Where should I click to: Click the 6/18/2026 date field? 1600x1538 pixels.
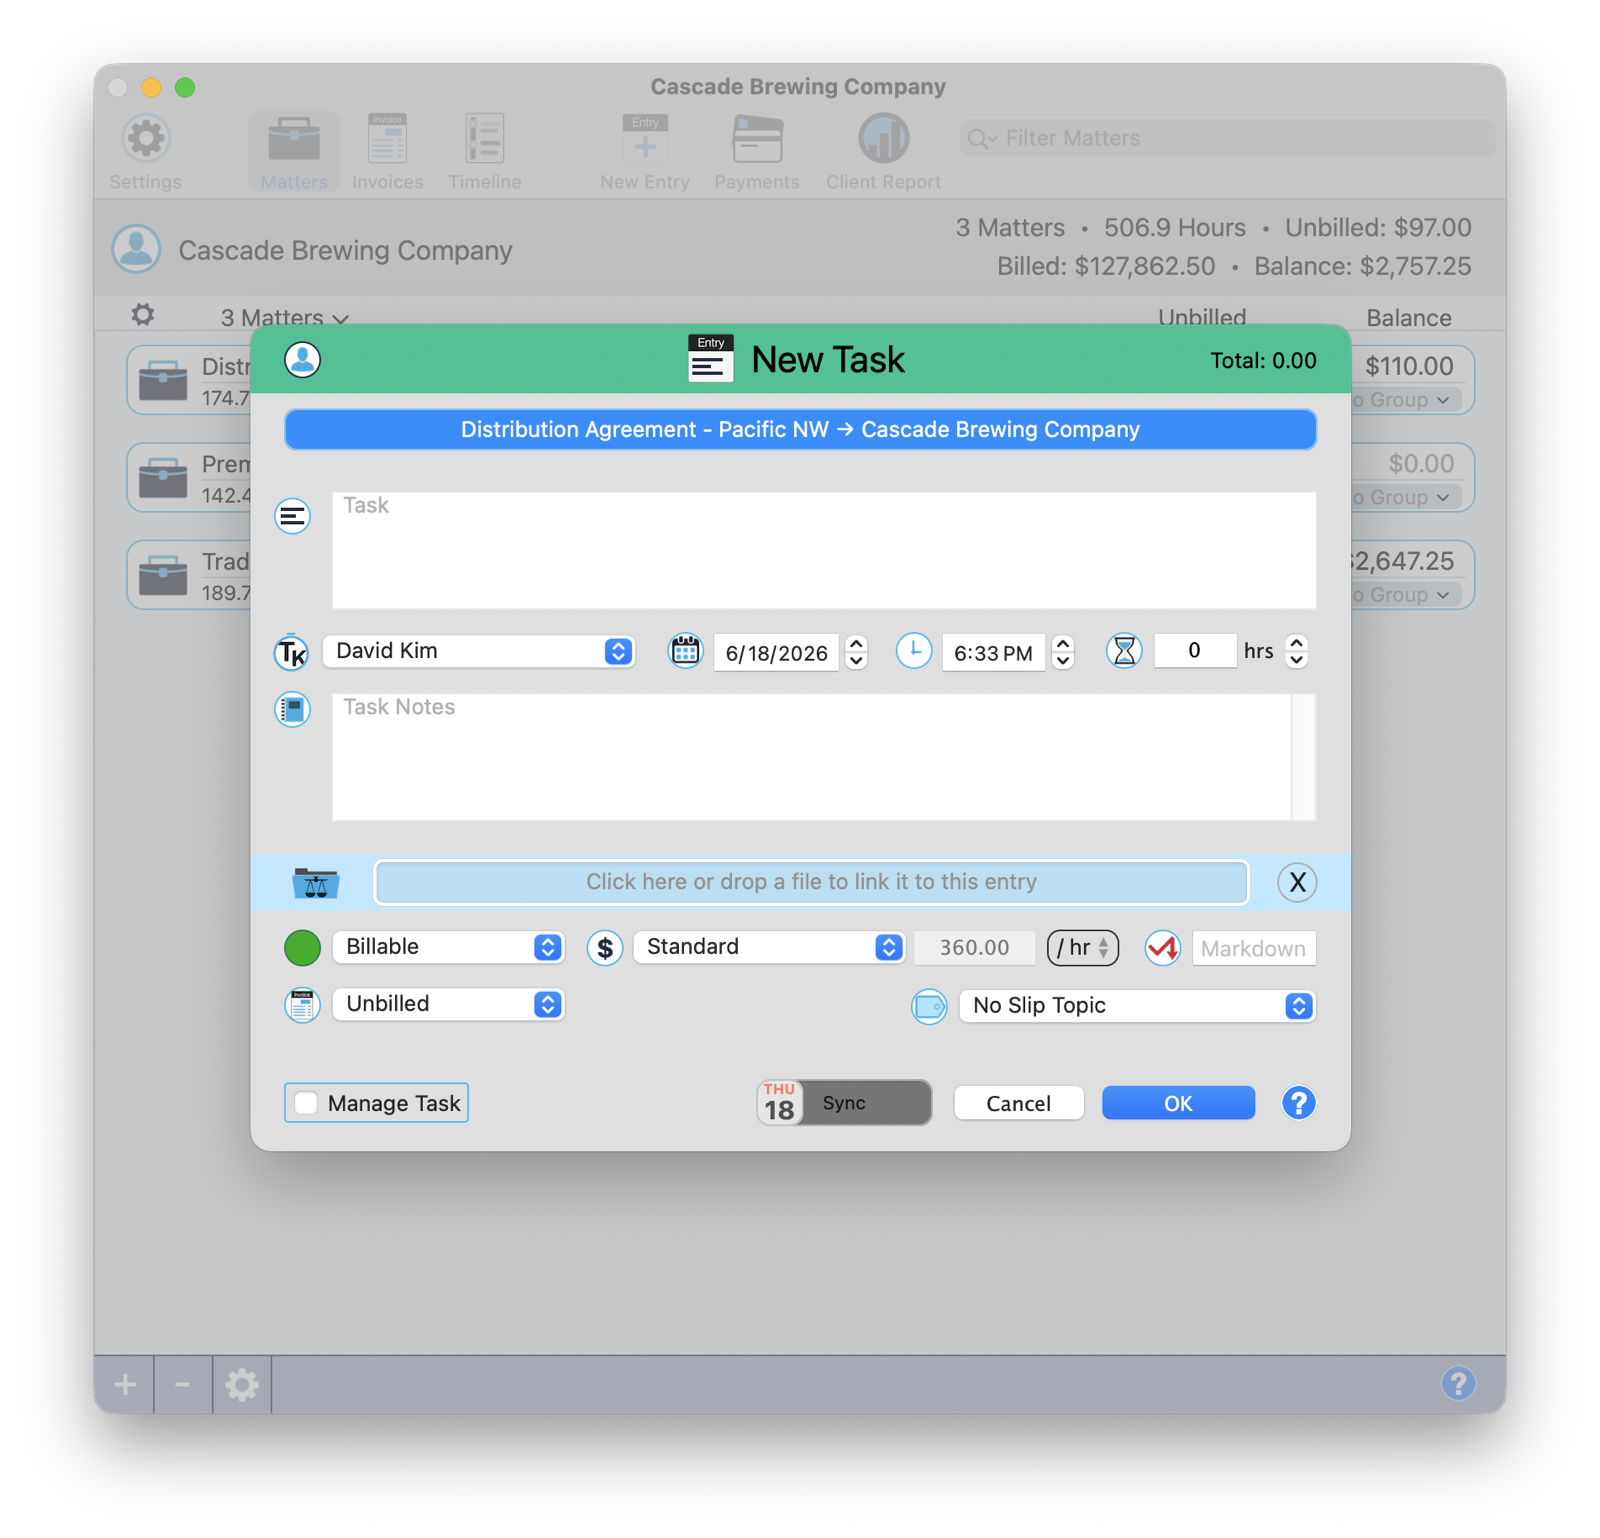click(777, 653)
